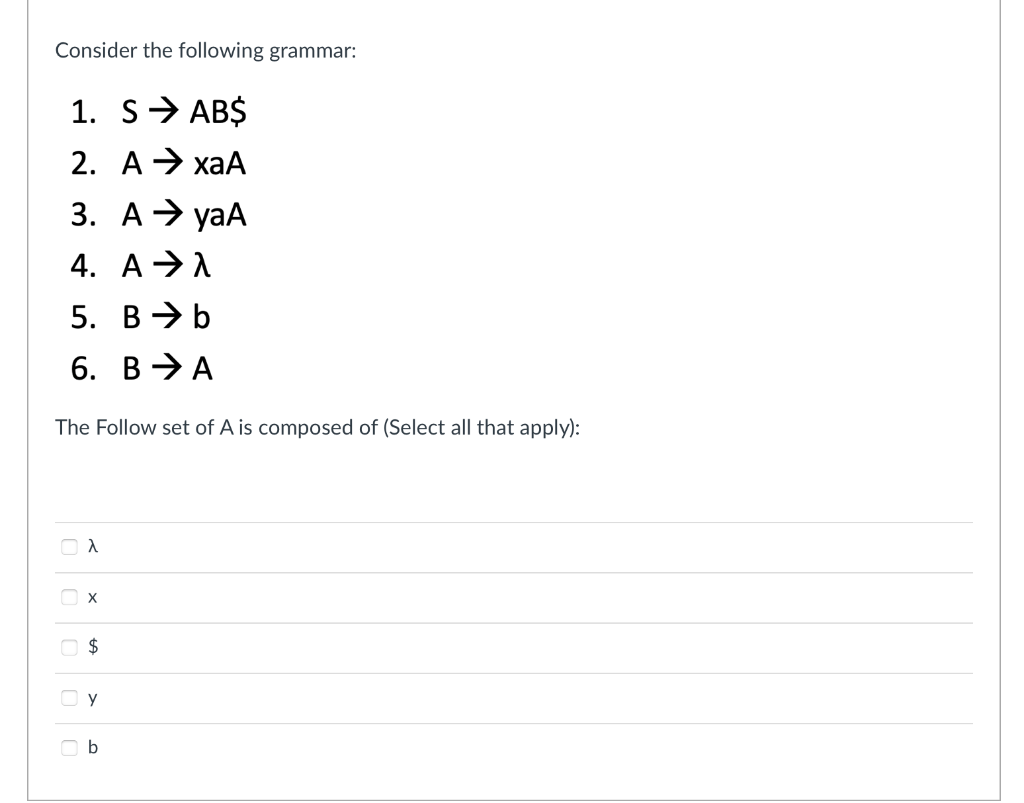Click the divider above answer options
The image size is (1024, 803).
[515, 521]
